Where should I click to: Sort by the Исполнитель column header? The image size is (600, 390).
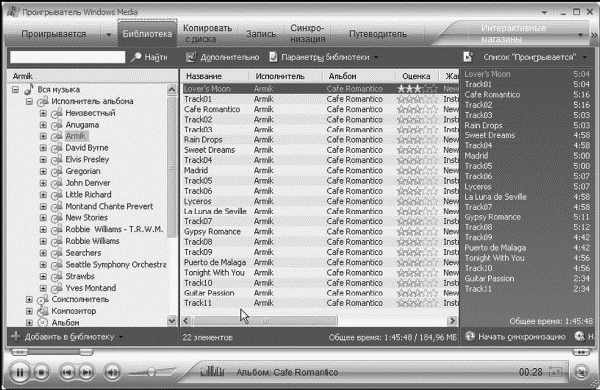(x=285, y=76)
